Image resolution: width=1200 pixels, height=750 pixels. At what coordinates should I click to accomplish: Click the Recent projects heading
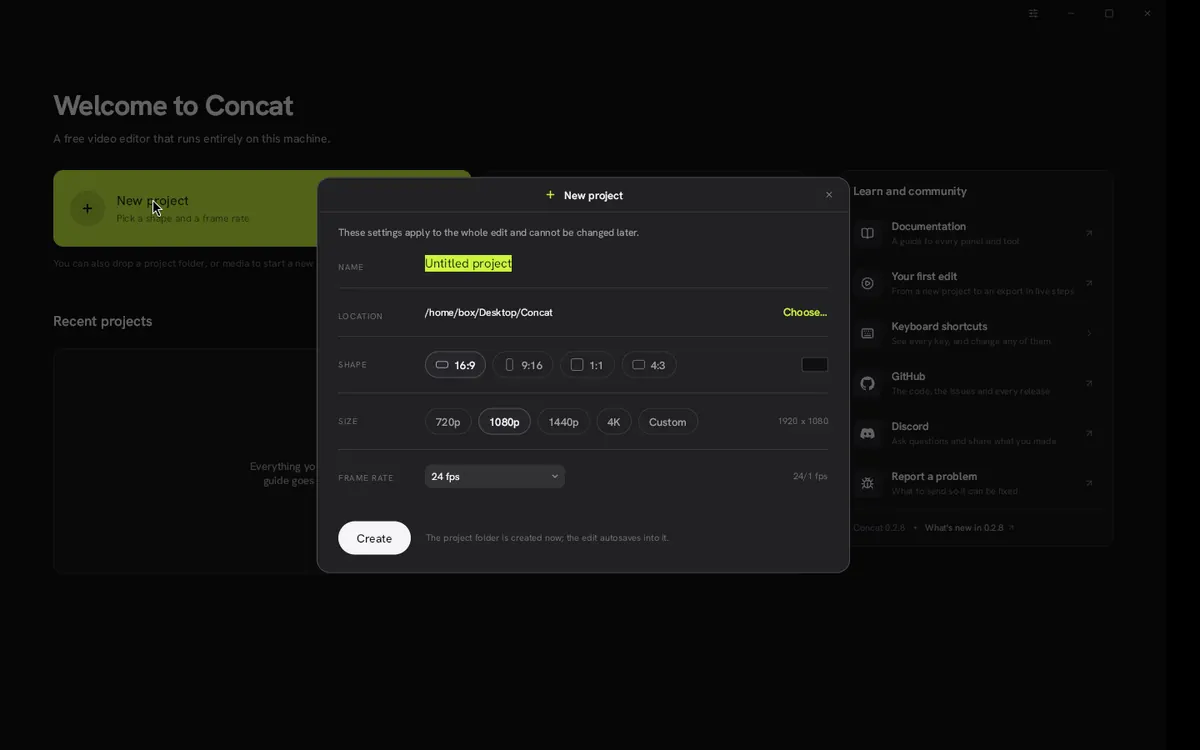click(x=103, y=321)
